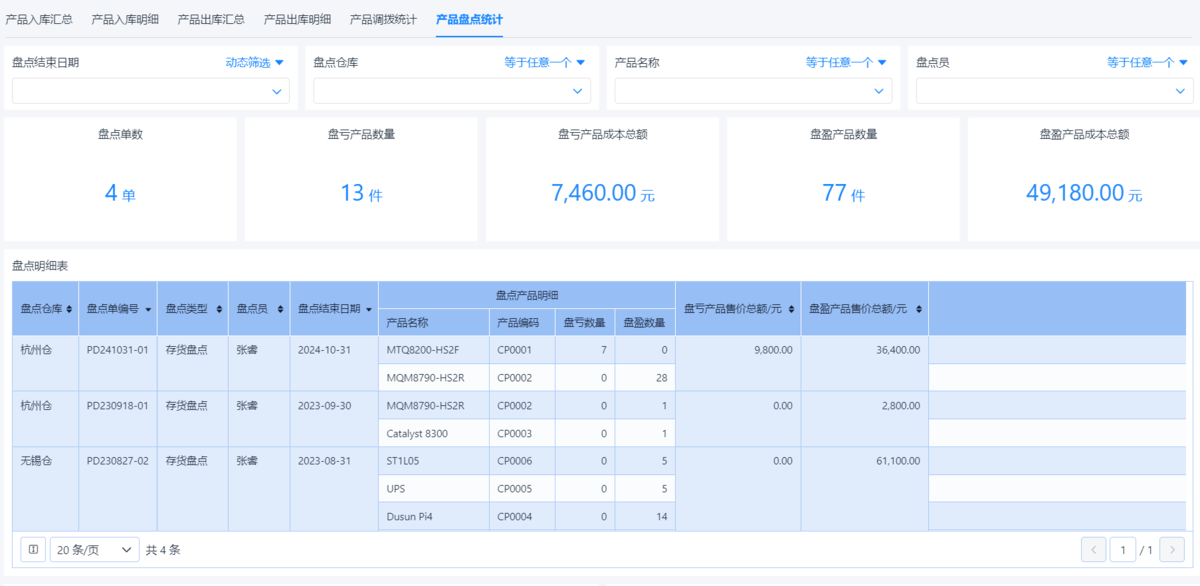1200x586 pixels.
Task: Open 等于任意一个 dropdown for 盘点仓库
Action: (x=545, y=62)
